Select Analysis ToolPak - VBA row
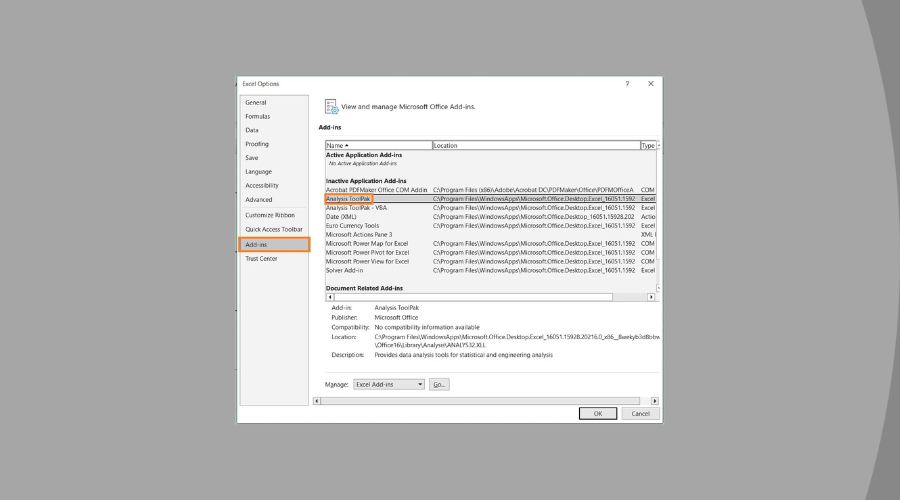Image resolution: width=900 pixels, height=500 pixels. [490, 208]
